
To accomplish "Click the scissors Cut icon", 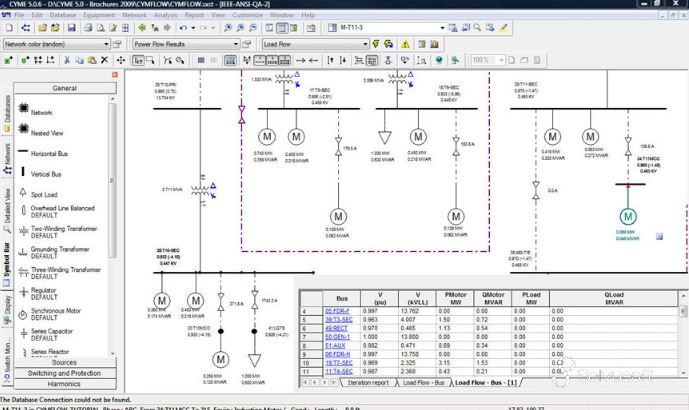I will (x=67, y=60).
